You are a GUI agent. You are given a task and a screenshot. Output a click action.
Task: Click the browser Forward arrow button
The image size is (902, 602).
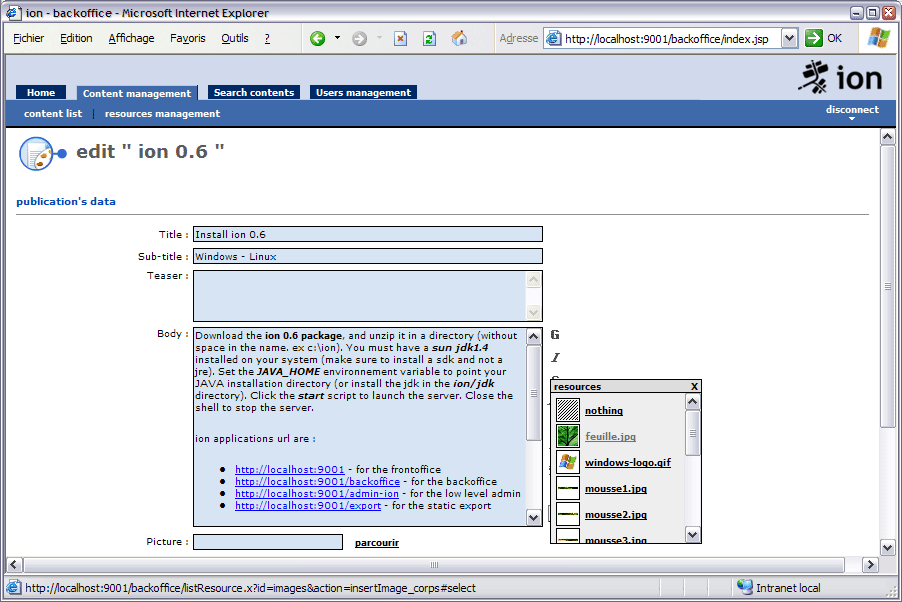[360, 39]
